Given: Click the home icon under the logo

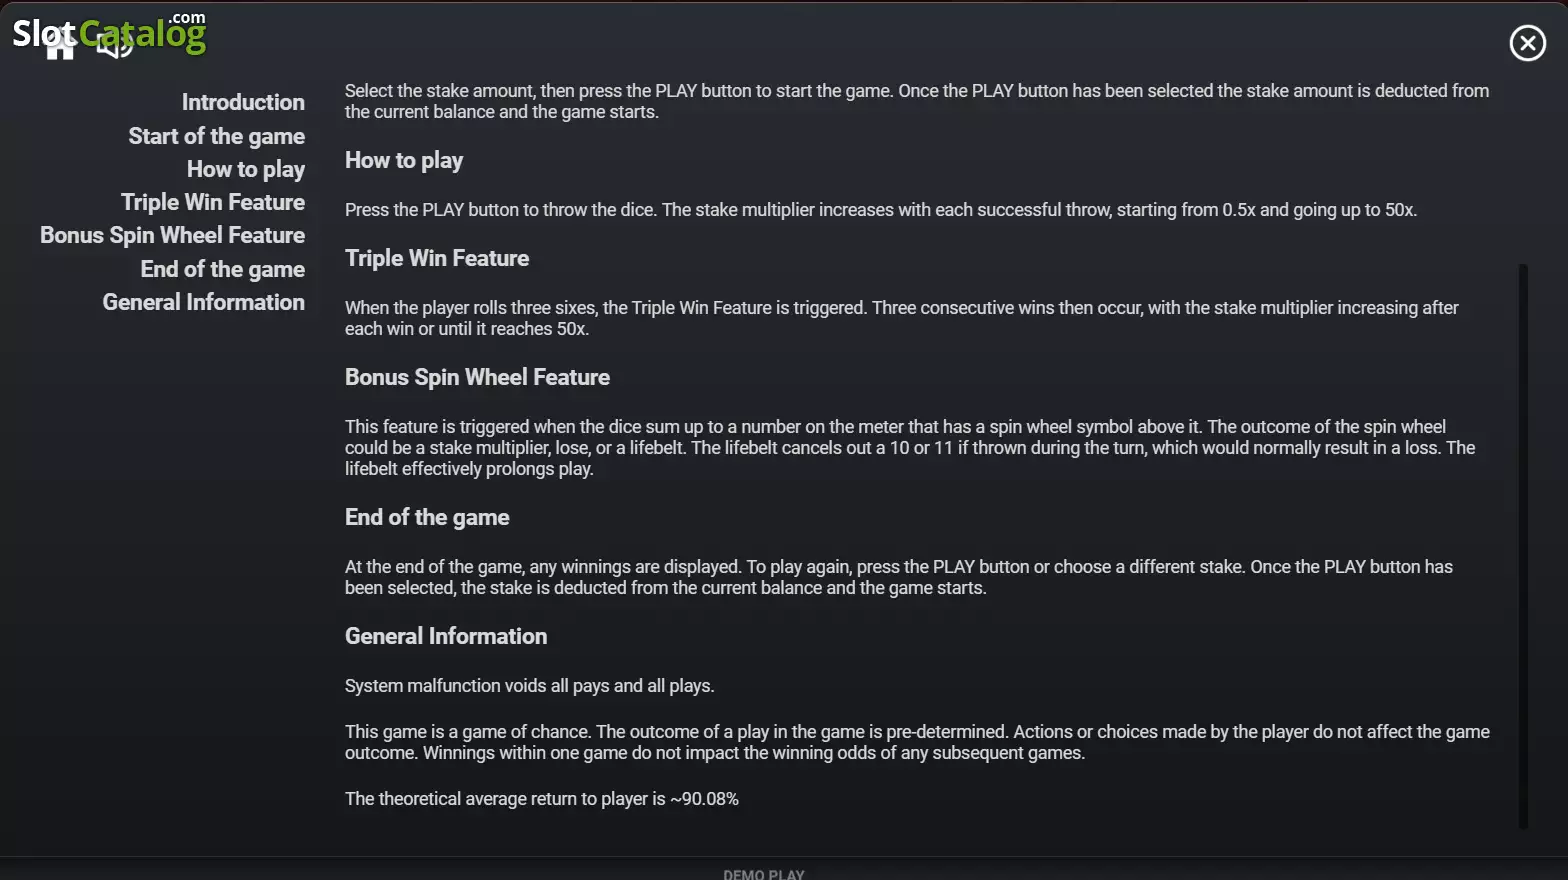Looking at the screenshot, I should pyautogui.click(x=60, y=45).
